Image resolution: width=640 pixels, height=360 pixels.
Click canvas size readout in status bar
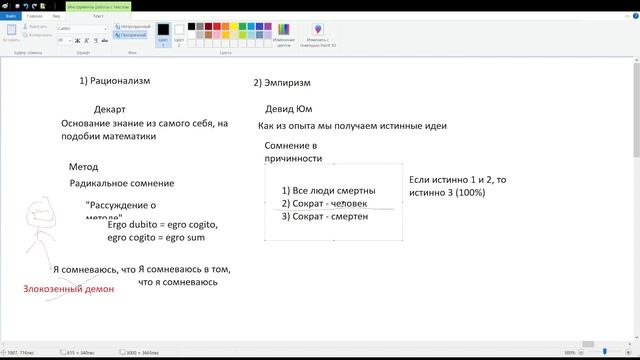139,352
